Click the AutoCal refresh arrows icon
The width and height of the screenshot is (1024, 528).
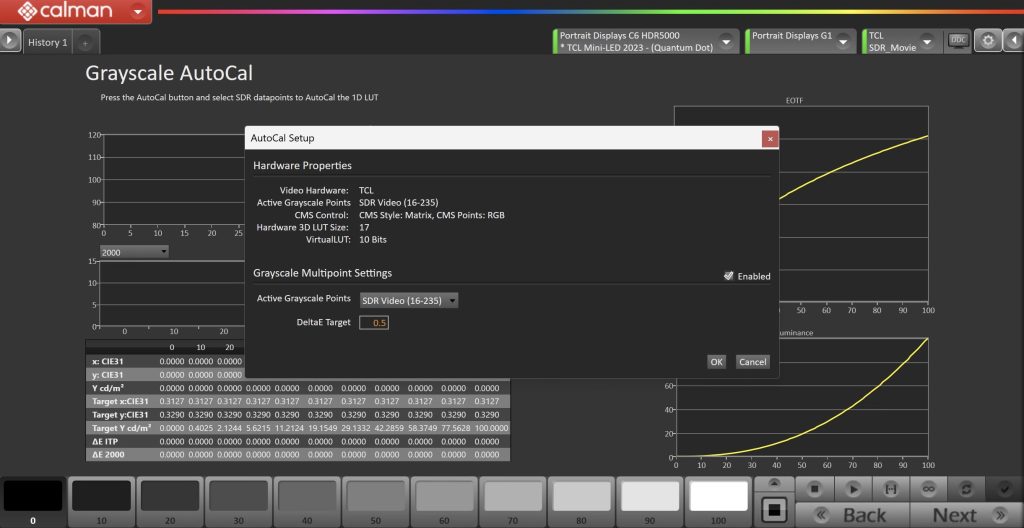tap(965, 489)
